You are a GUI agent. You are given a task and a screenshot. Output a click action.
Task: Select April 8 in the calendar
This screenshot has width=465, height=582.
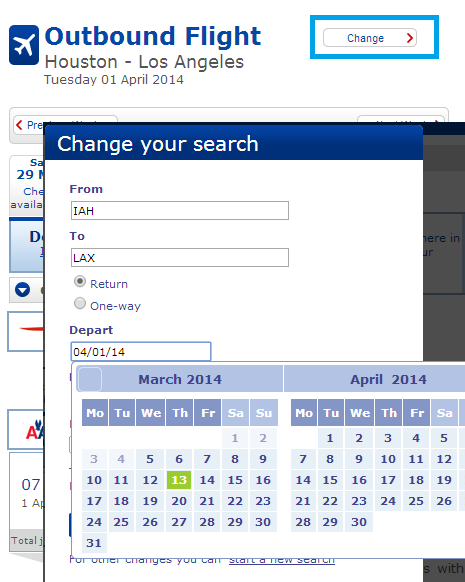tap(330, 459)
